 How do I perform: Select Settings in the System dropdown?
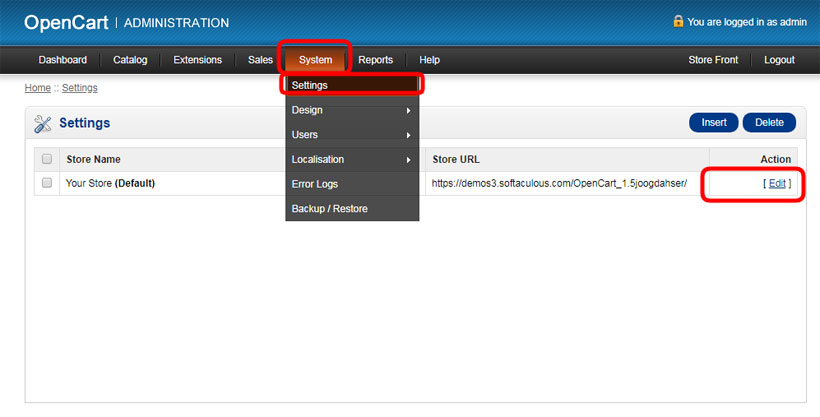[352, 85]
